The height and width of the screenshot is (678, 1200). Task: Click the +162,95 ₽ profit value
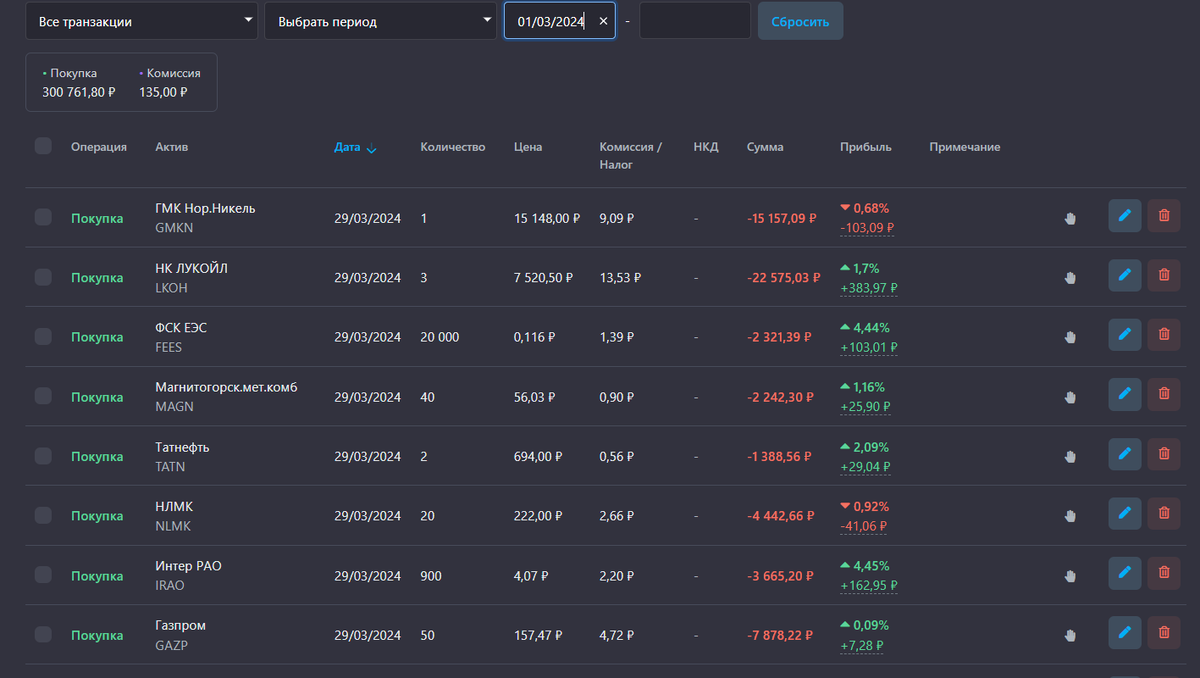point(869,585)
